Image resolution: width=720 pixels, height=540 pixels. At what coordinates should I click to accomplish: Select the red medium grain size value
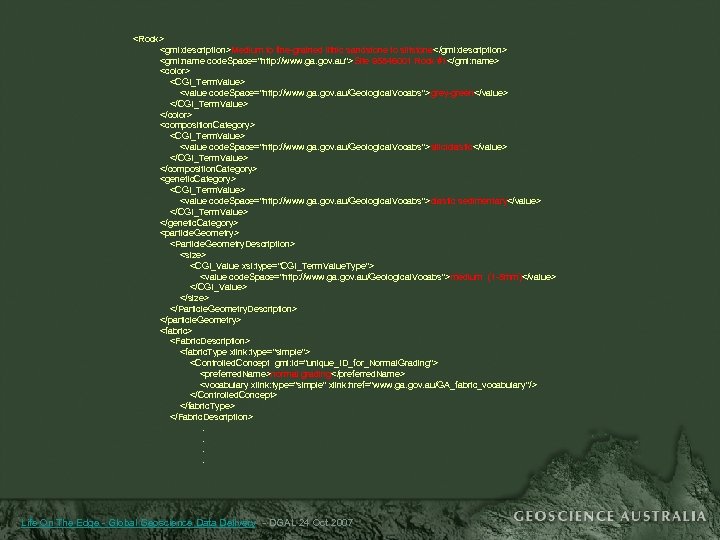pyautogui.click(x=487, y=277)
